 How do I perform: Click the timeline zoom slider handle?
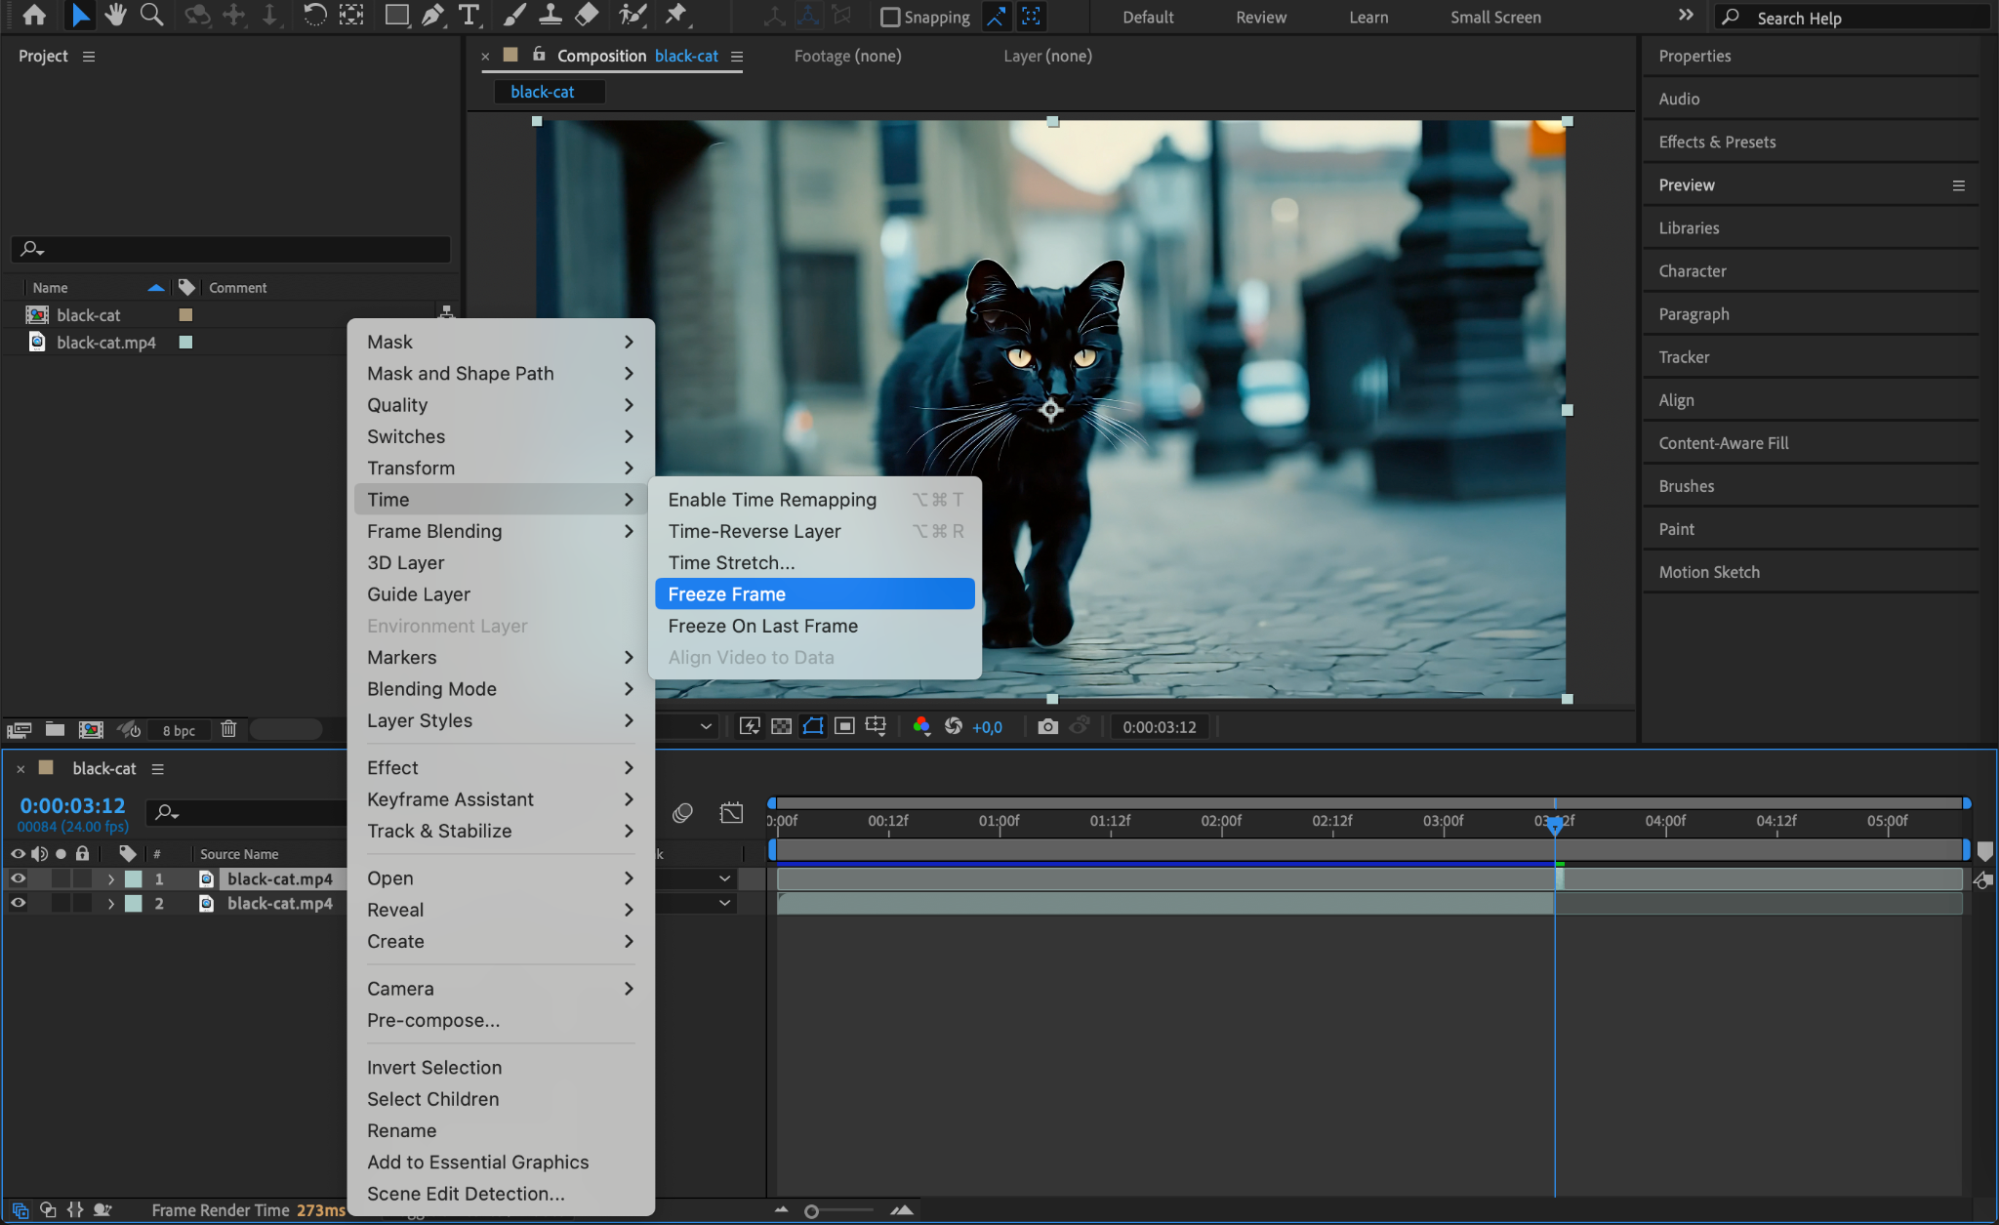click(x=811, y=1211)
